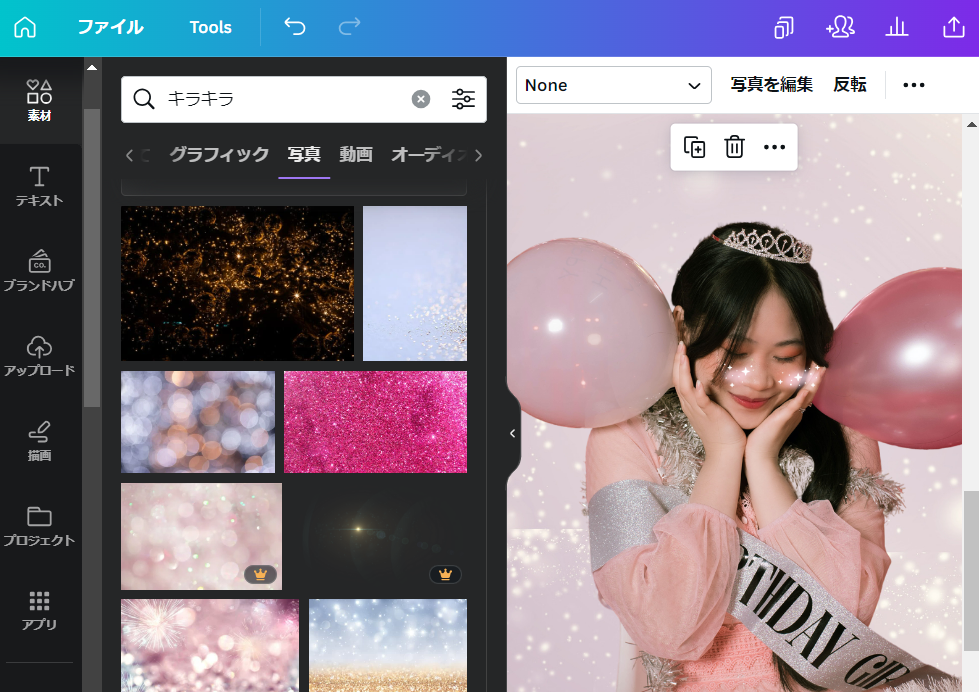Screen dimensions: 979x692
Task: Click the search magnifier icon
Action: pos(144,99)
